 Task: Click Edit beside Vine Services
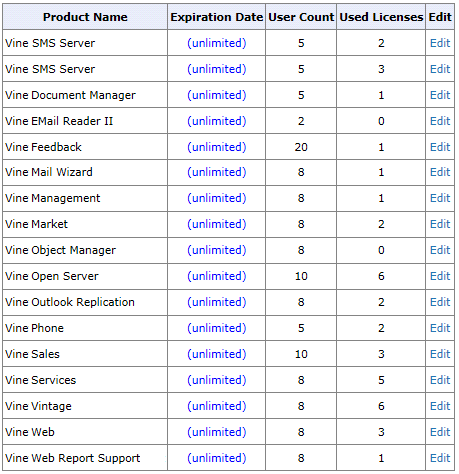coord(440,380)
